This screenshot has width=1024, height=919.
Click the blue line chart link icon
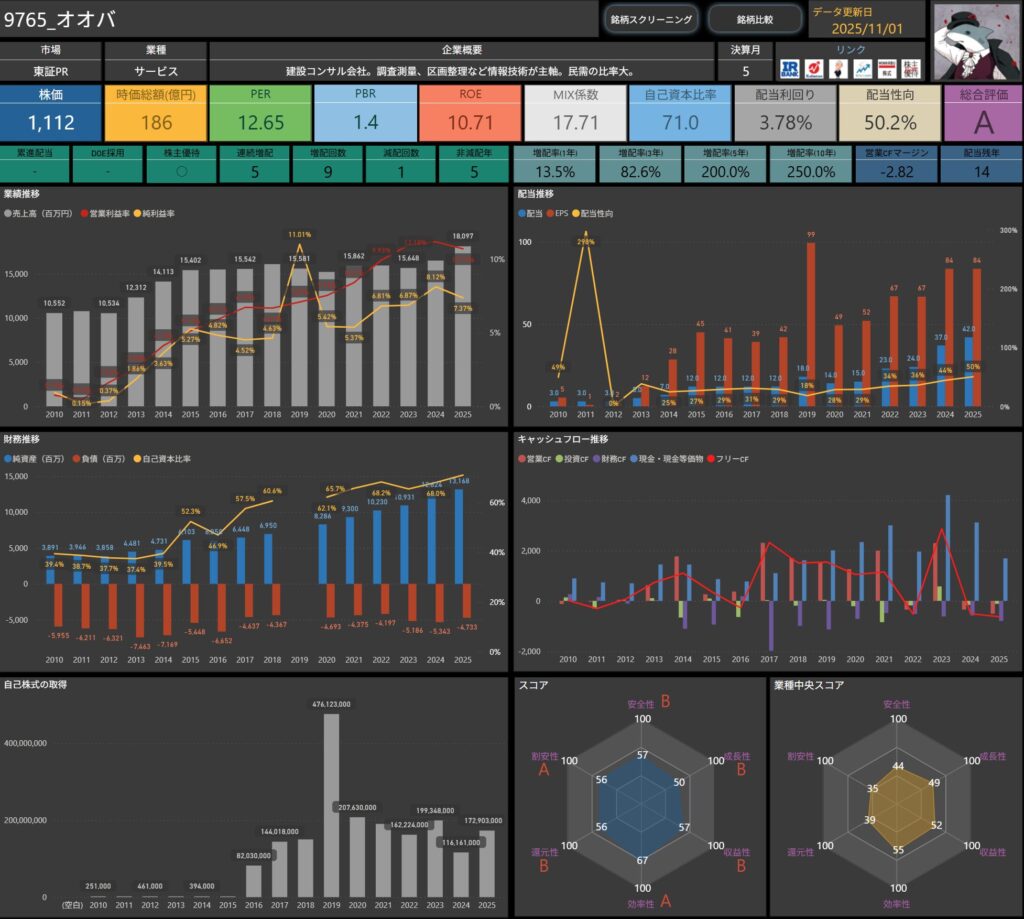coord(862,68)
